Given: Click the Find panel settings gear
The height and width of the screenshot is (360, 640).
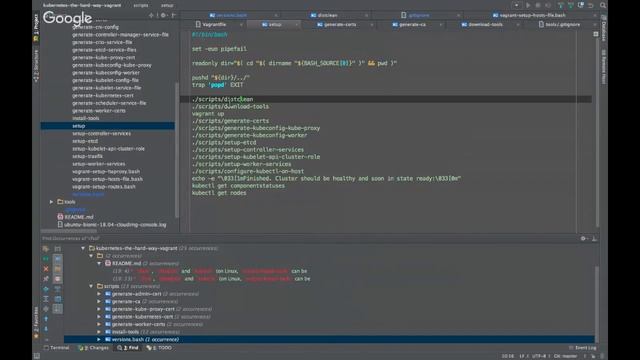Looking at the screenshot, I should pyautogui.click(x=584, y=238).
